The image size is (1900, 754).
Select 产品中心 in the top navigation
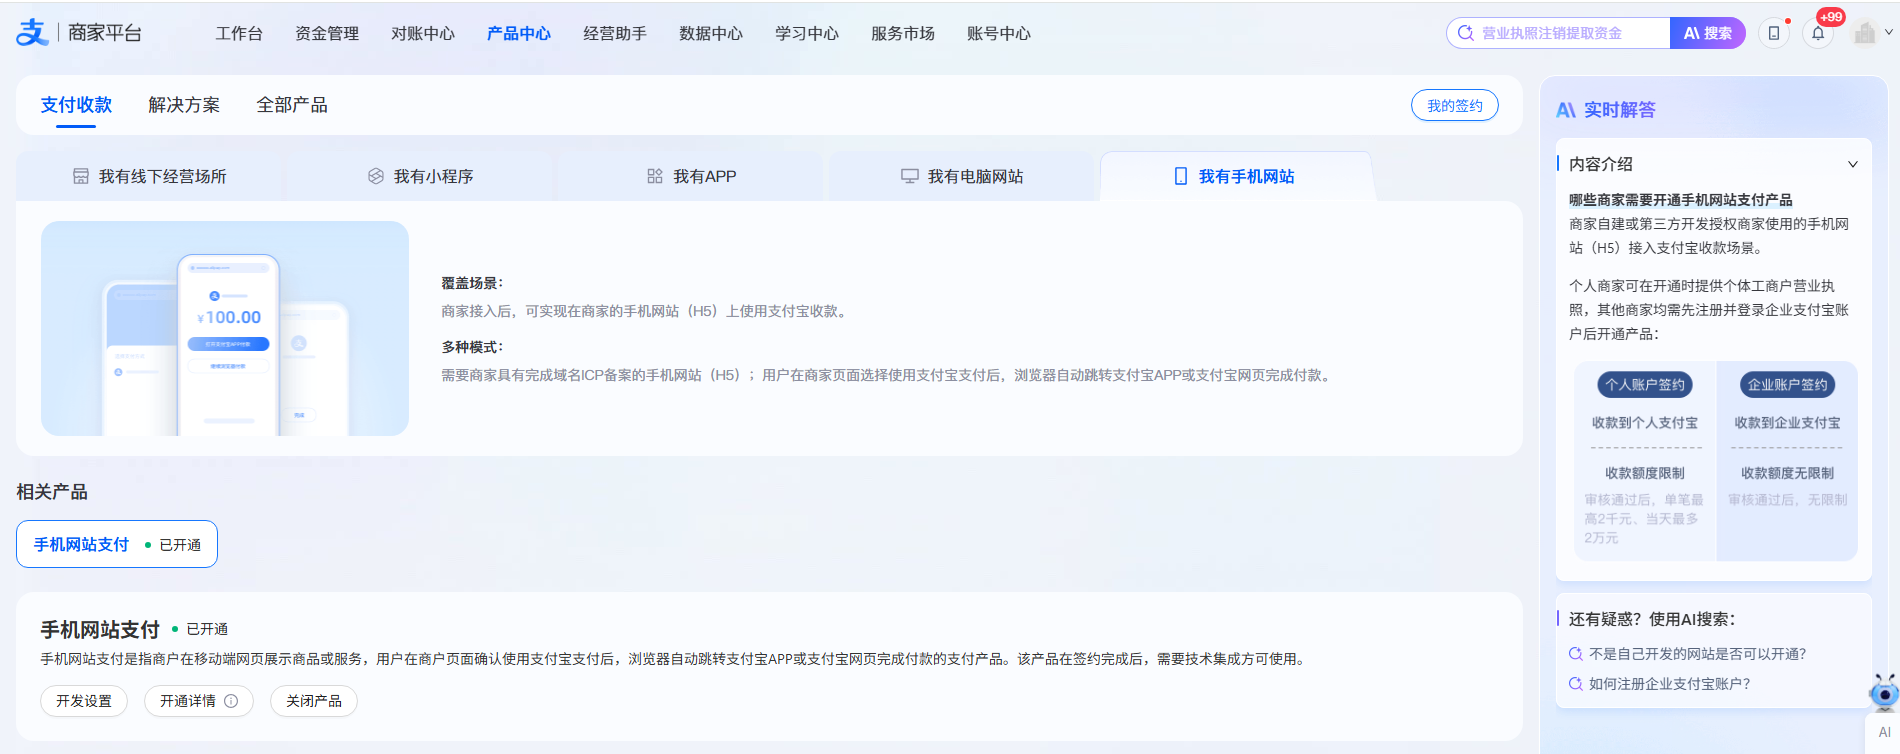click(519, 33)
